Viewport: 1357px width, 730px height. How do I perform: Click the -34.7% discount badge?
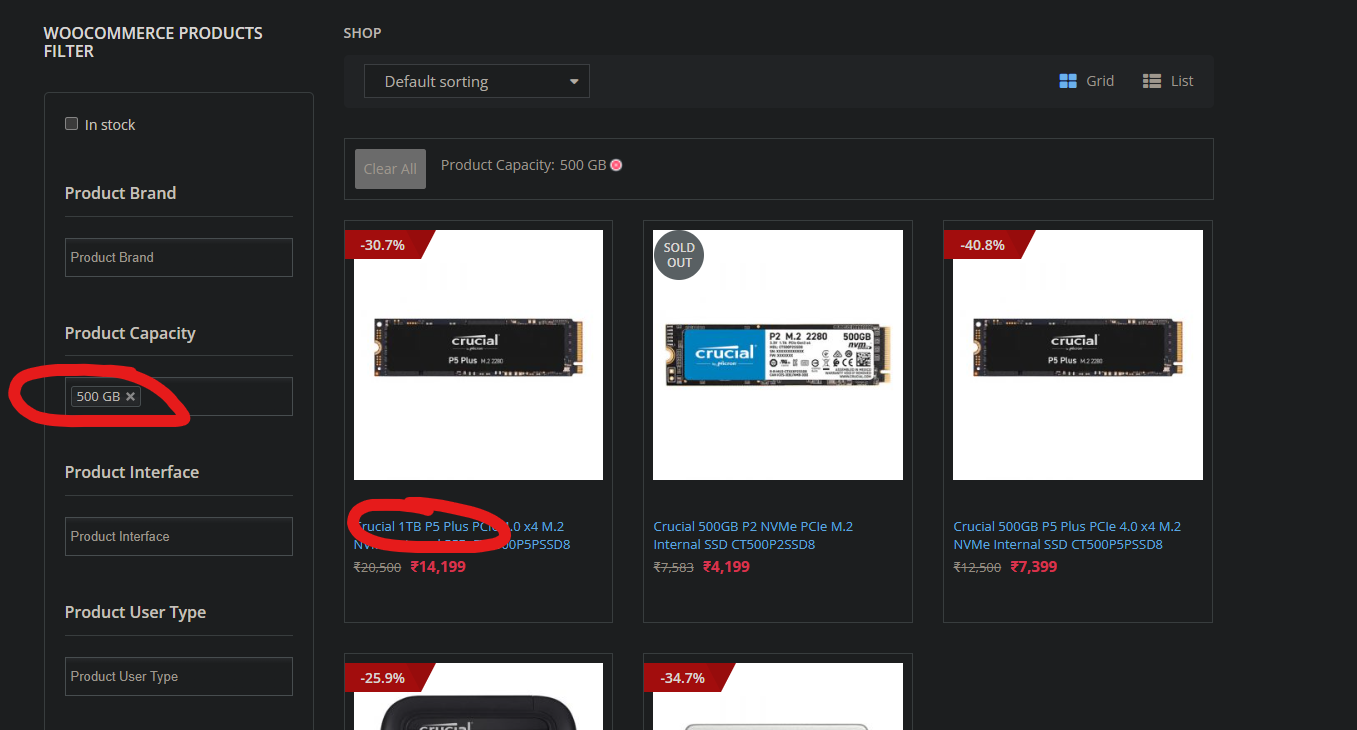pyautogui.click(x=687, y=677)
